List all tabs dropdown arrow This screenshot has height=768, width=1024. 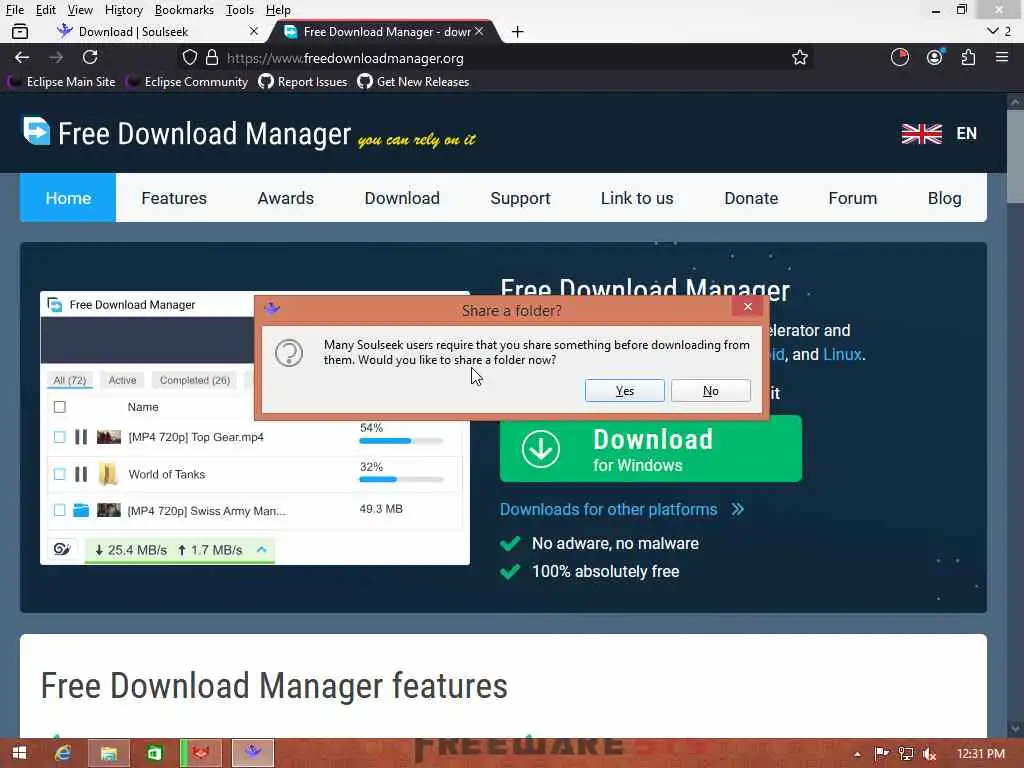[993, 31]
